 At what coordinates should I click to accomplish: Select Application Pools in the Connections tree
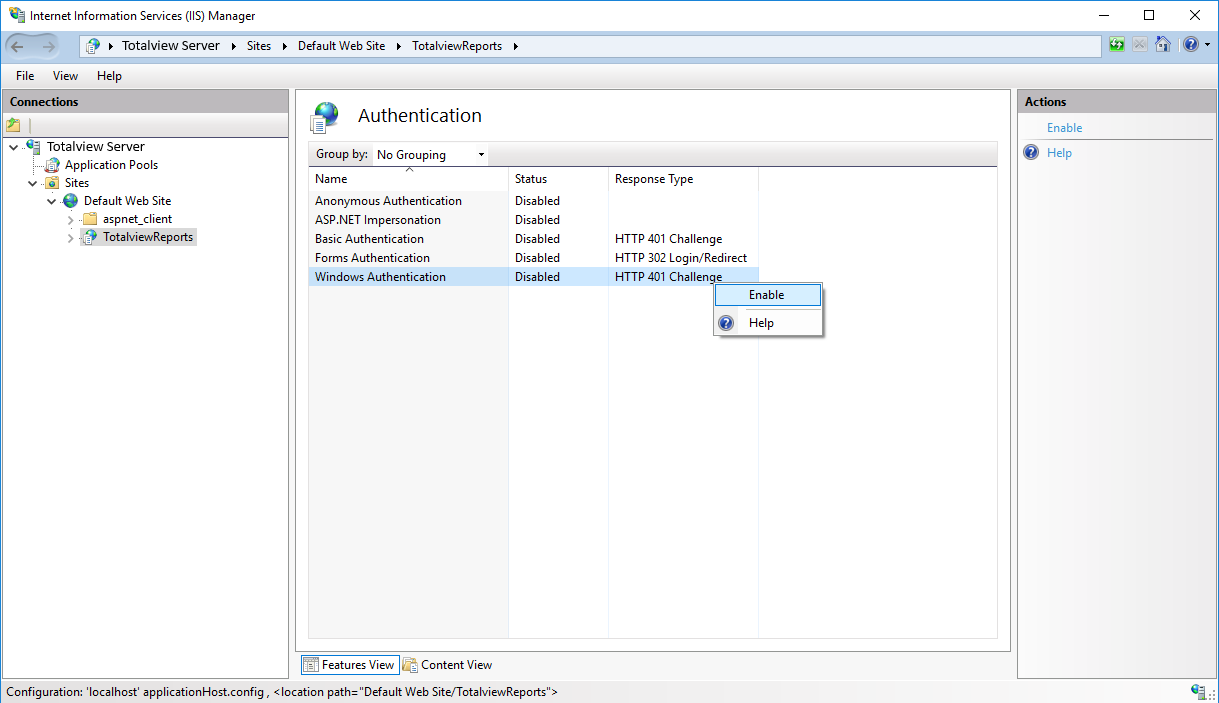(x=111, y=165)
